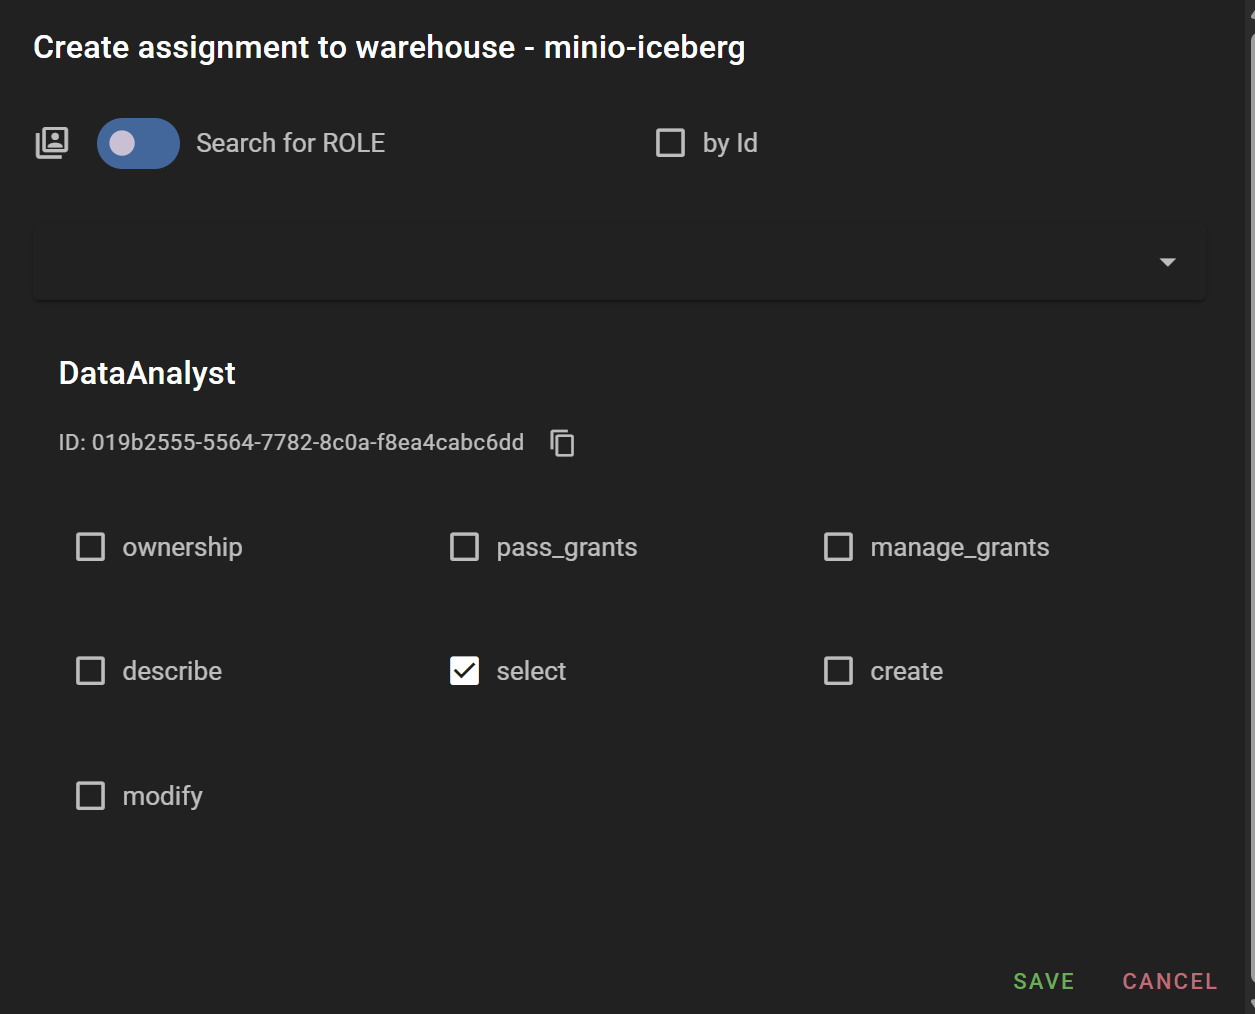This screenshot has width=1255, height=1014.
Task: Click the vertical scrollbar at right edge
Action: 1251,500
